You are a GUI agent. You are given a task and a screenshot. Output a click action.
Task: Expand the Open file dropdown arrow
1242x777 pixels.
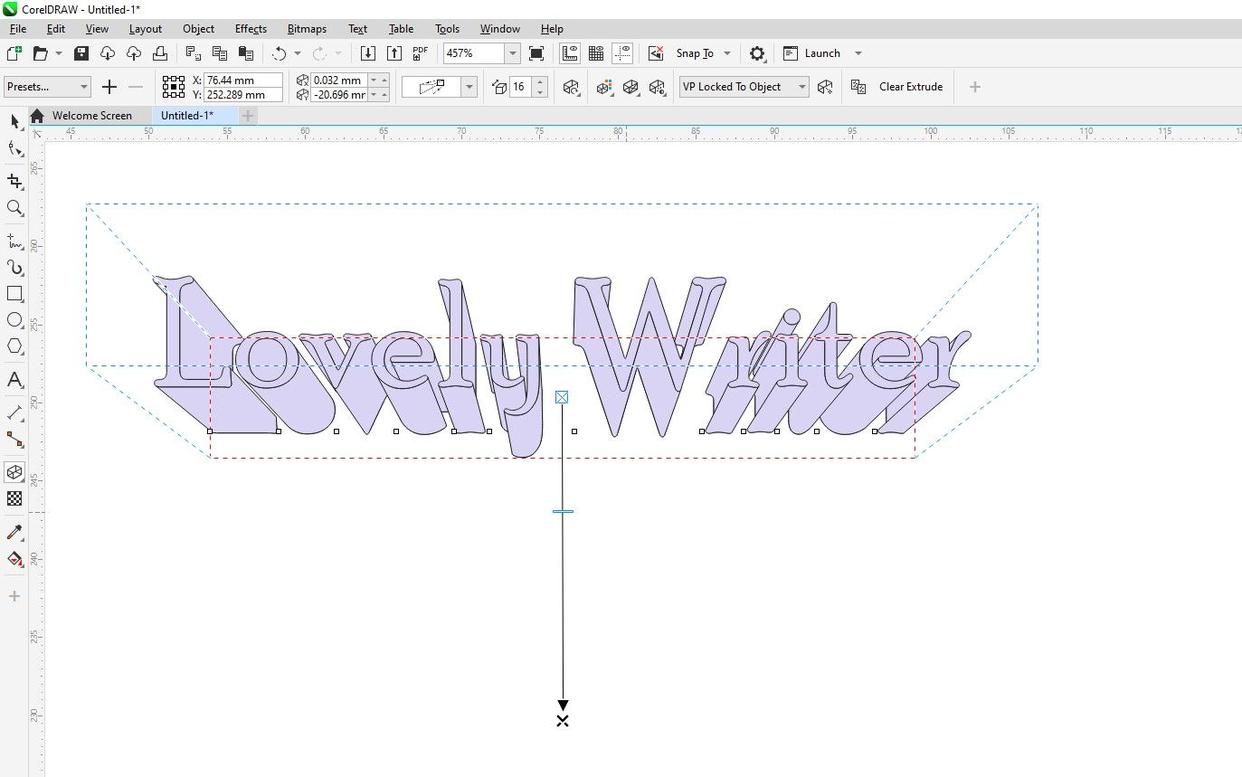coord(58,53)
